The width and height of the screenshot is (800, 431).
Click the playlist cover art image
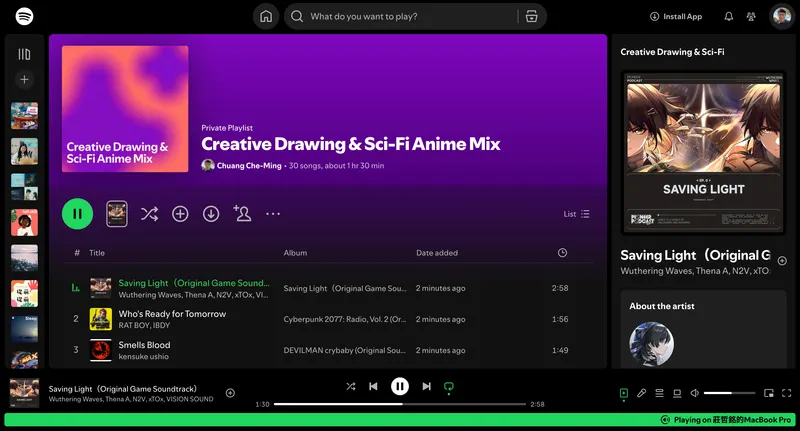tap(125, 109)
